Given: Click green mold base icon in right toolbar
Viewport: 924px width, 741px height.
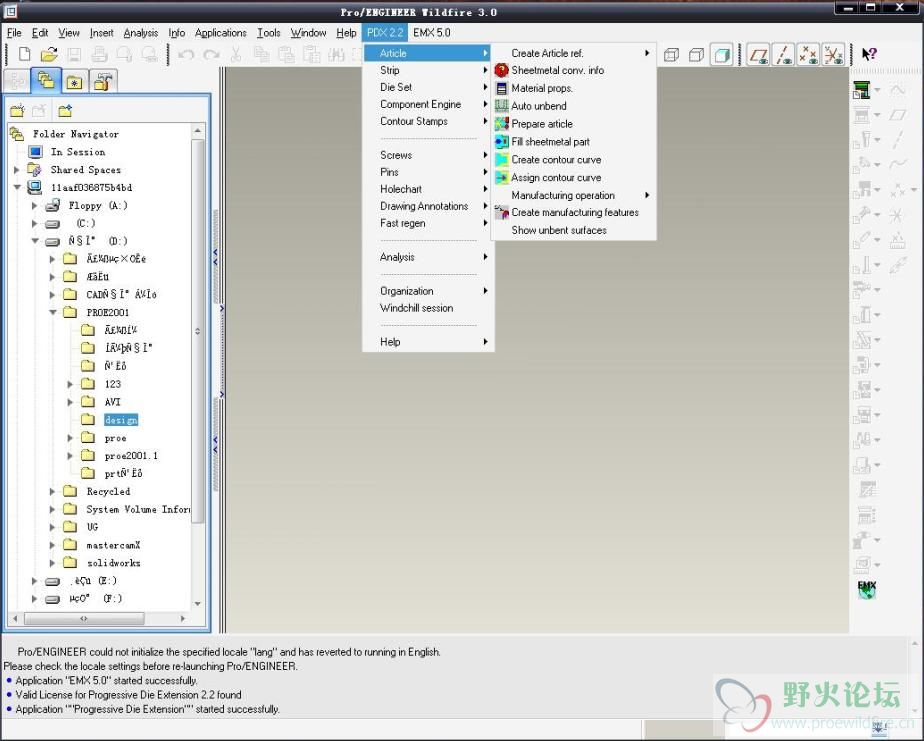Looking at the screenshot, I should (862, 90).
